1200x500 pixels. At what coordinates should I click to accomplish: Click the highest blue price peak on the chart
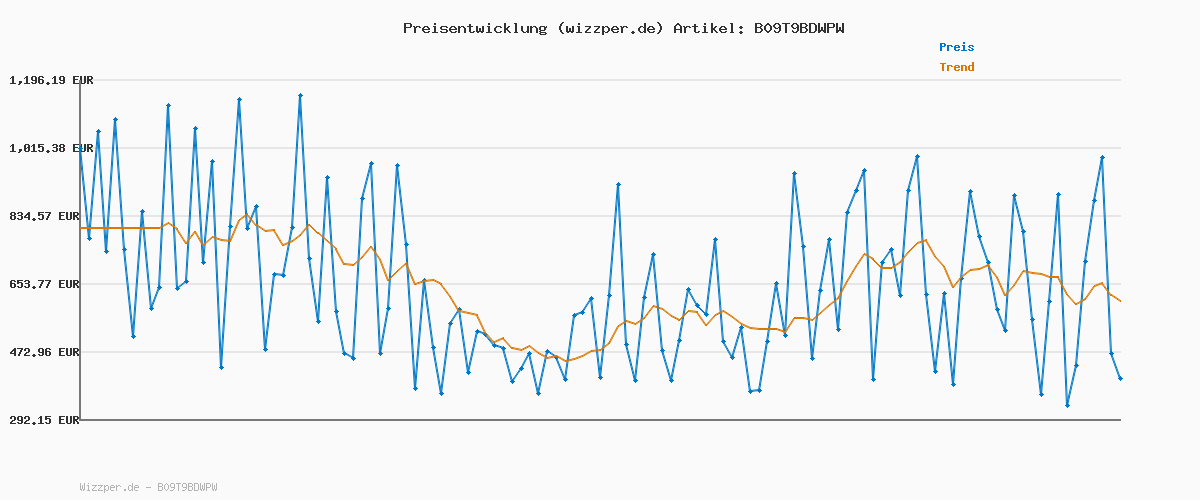point(300,96)
